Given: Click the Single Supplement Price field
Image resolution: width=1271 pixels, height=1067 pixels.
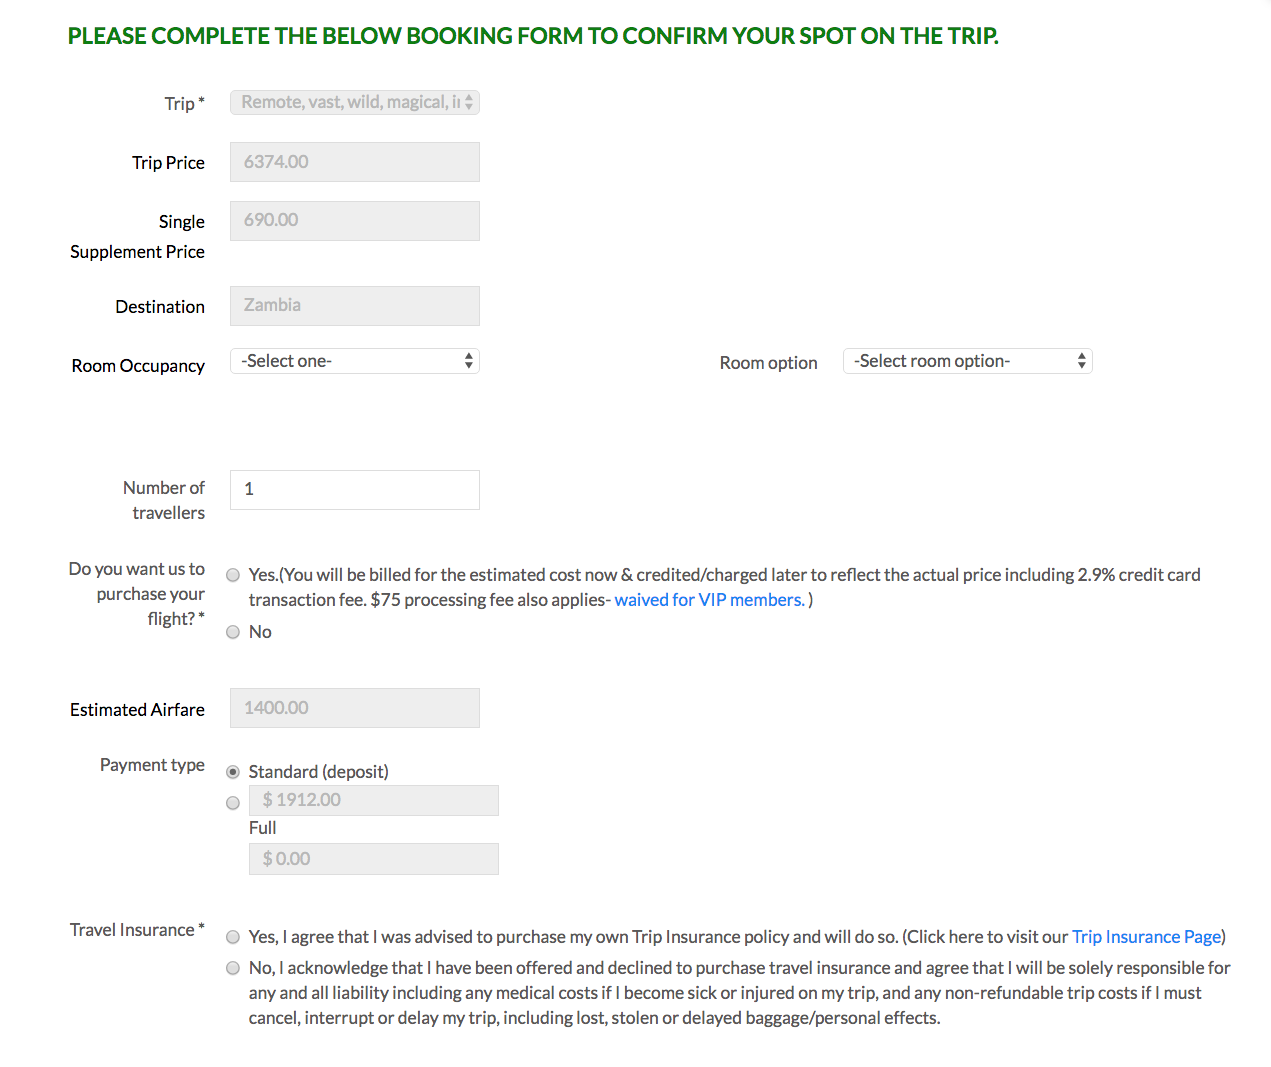Looking at the screenshot, I should 354,220.
